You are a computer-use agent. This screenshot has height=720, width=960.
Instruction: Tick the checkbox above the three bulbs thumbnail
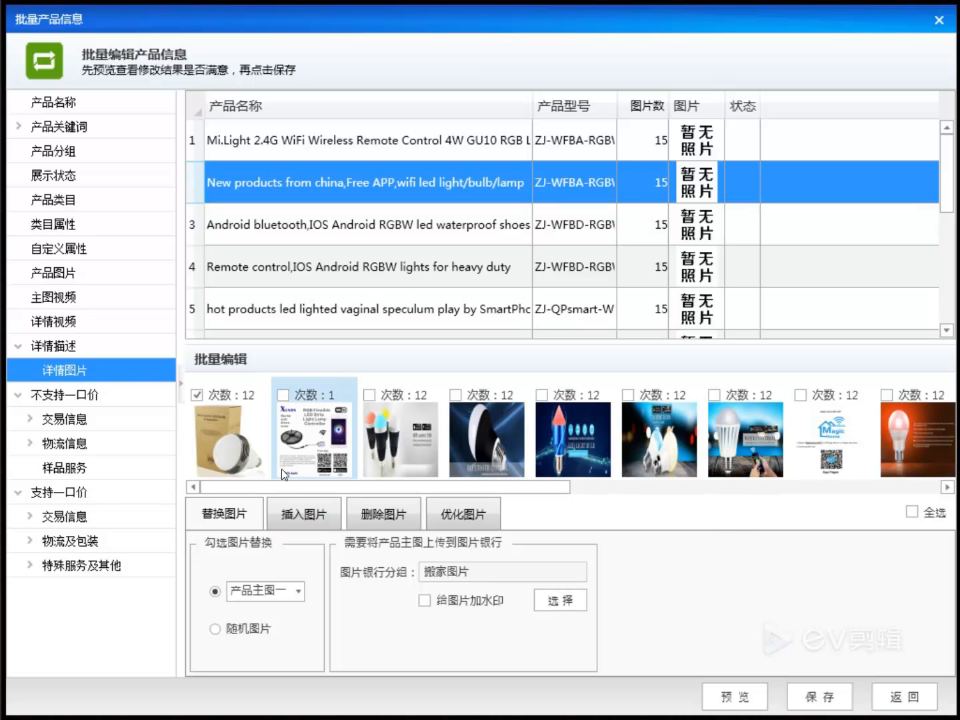pyautogui.click(x=369, y=395)
